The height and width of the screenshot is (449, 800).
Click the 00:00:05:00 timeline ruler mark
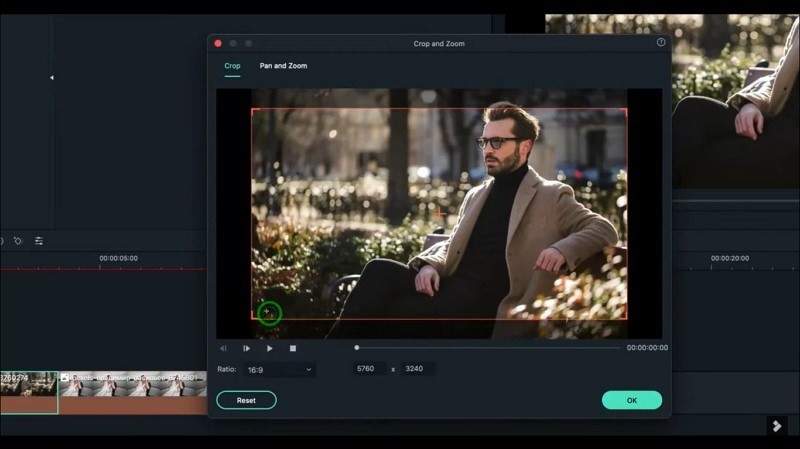118,259
